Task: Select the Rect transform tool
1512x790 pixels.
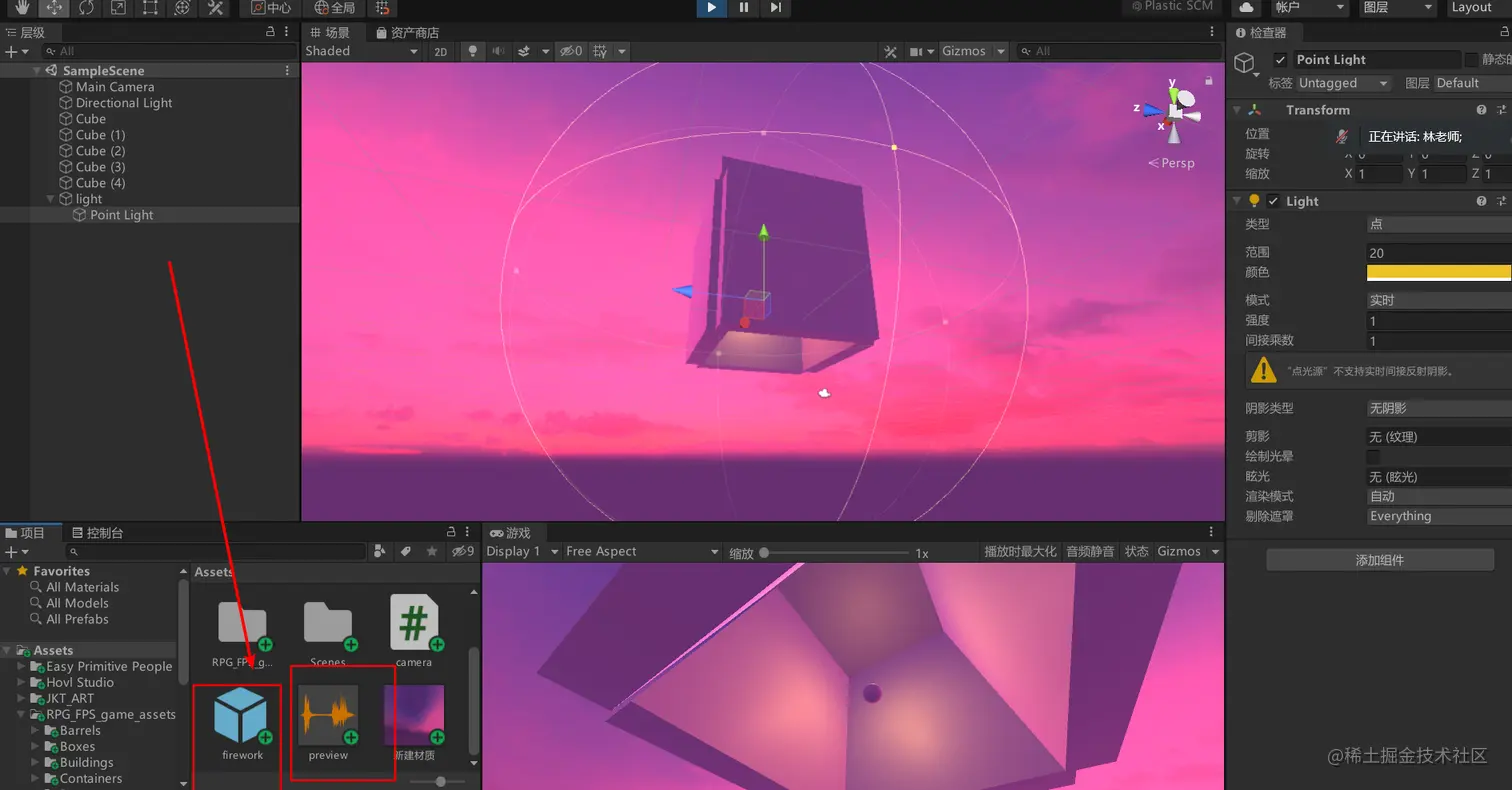Action: tap(150, 8)
